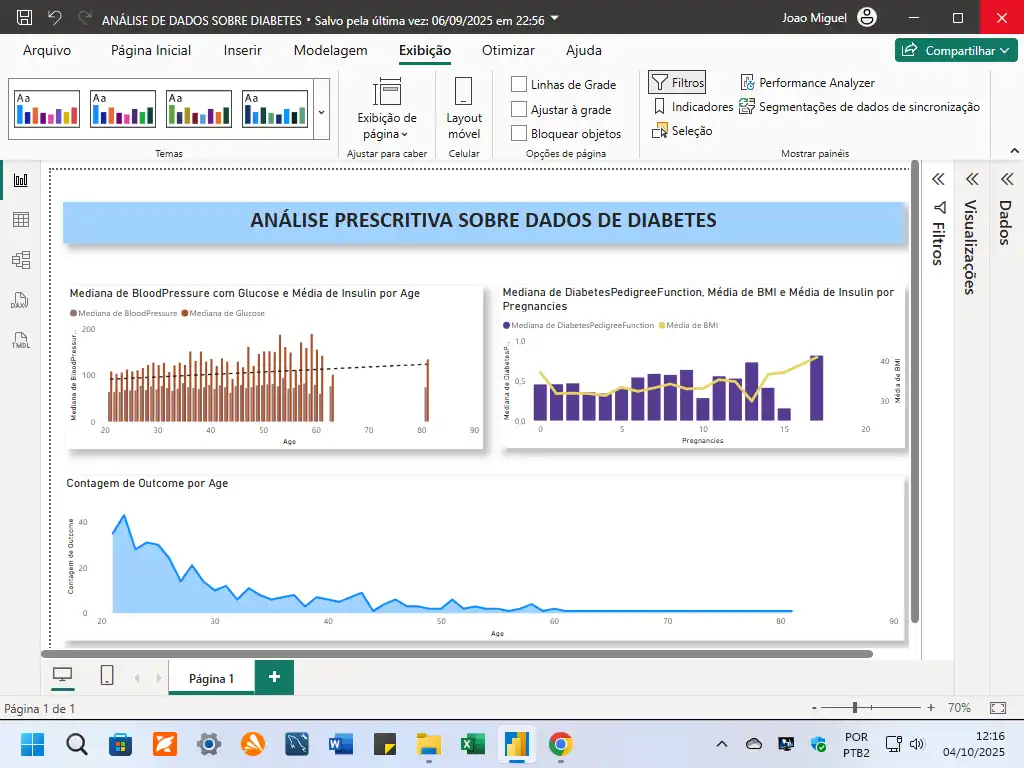Select the Página 1 tab
This screenshot has height=768, width=1024.
(x=211, y=678)
